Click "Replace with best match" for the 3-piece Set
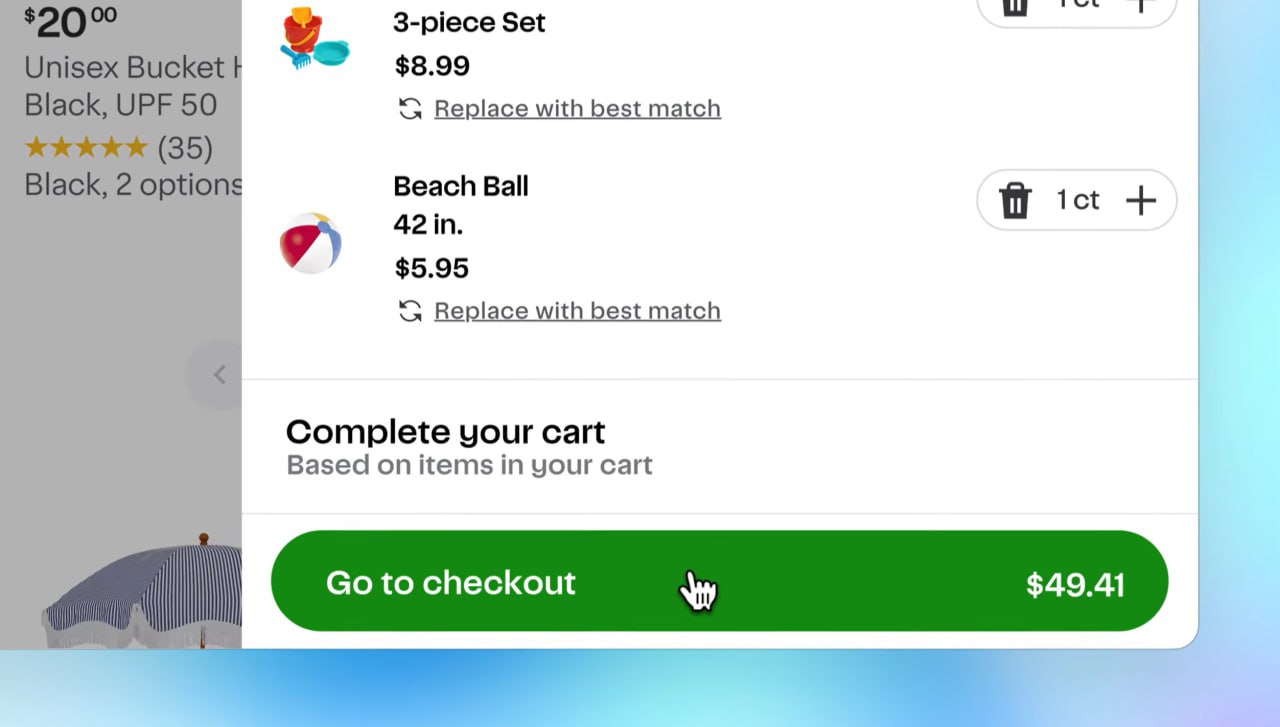This screenshot has height=727, width=1280. [577, 109]
